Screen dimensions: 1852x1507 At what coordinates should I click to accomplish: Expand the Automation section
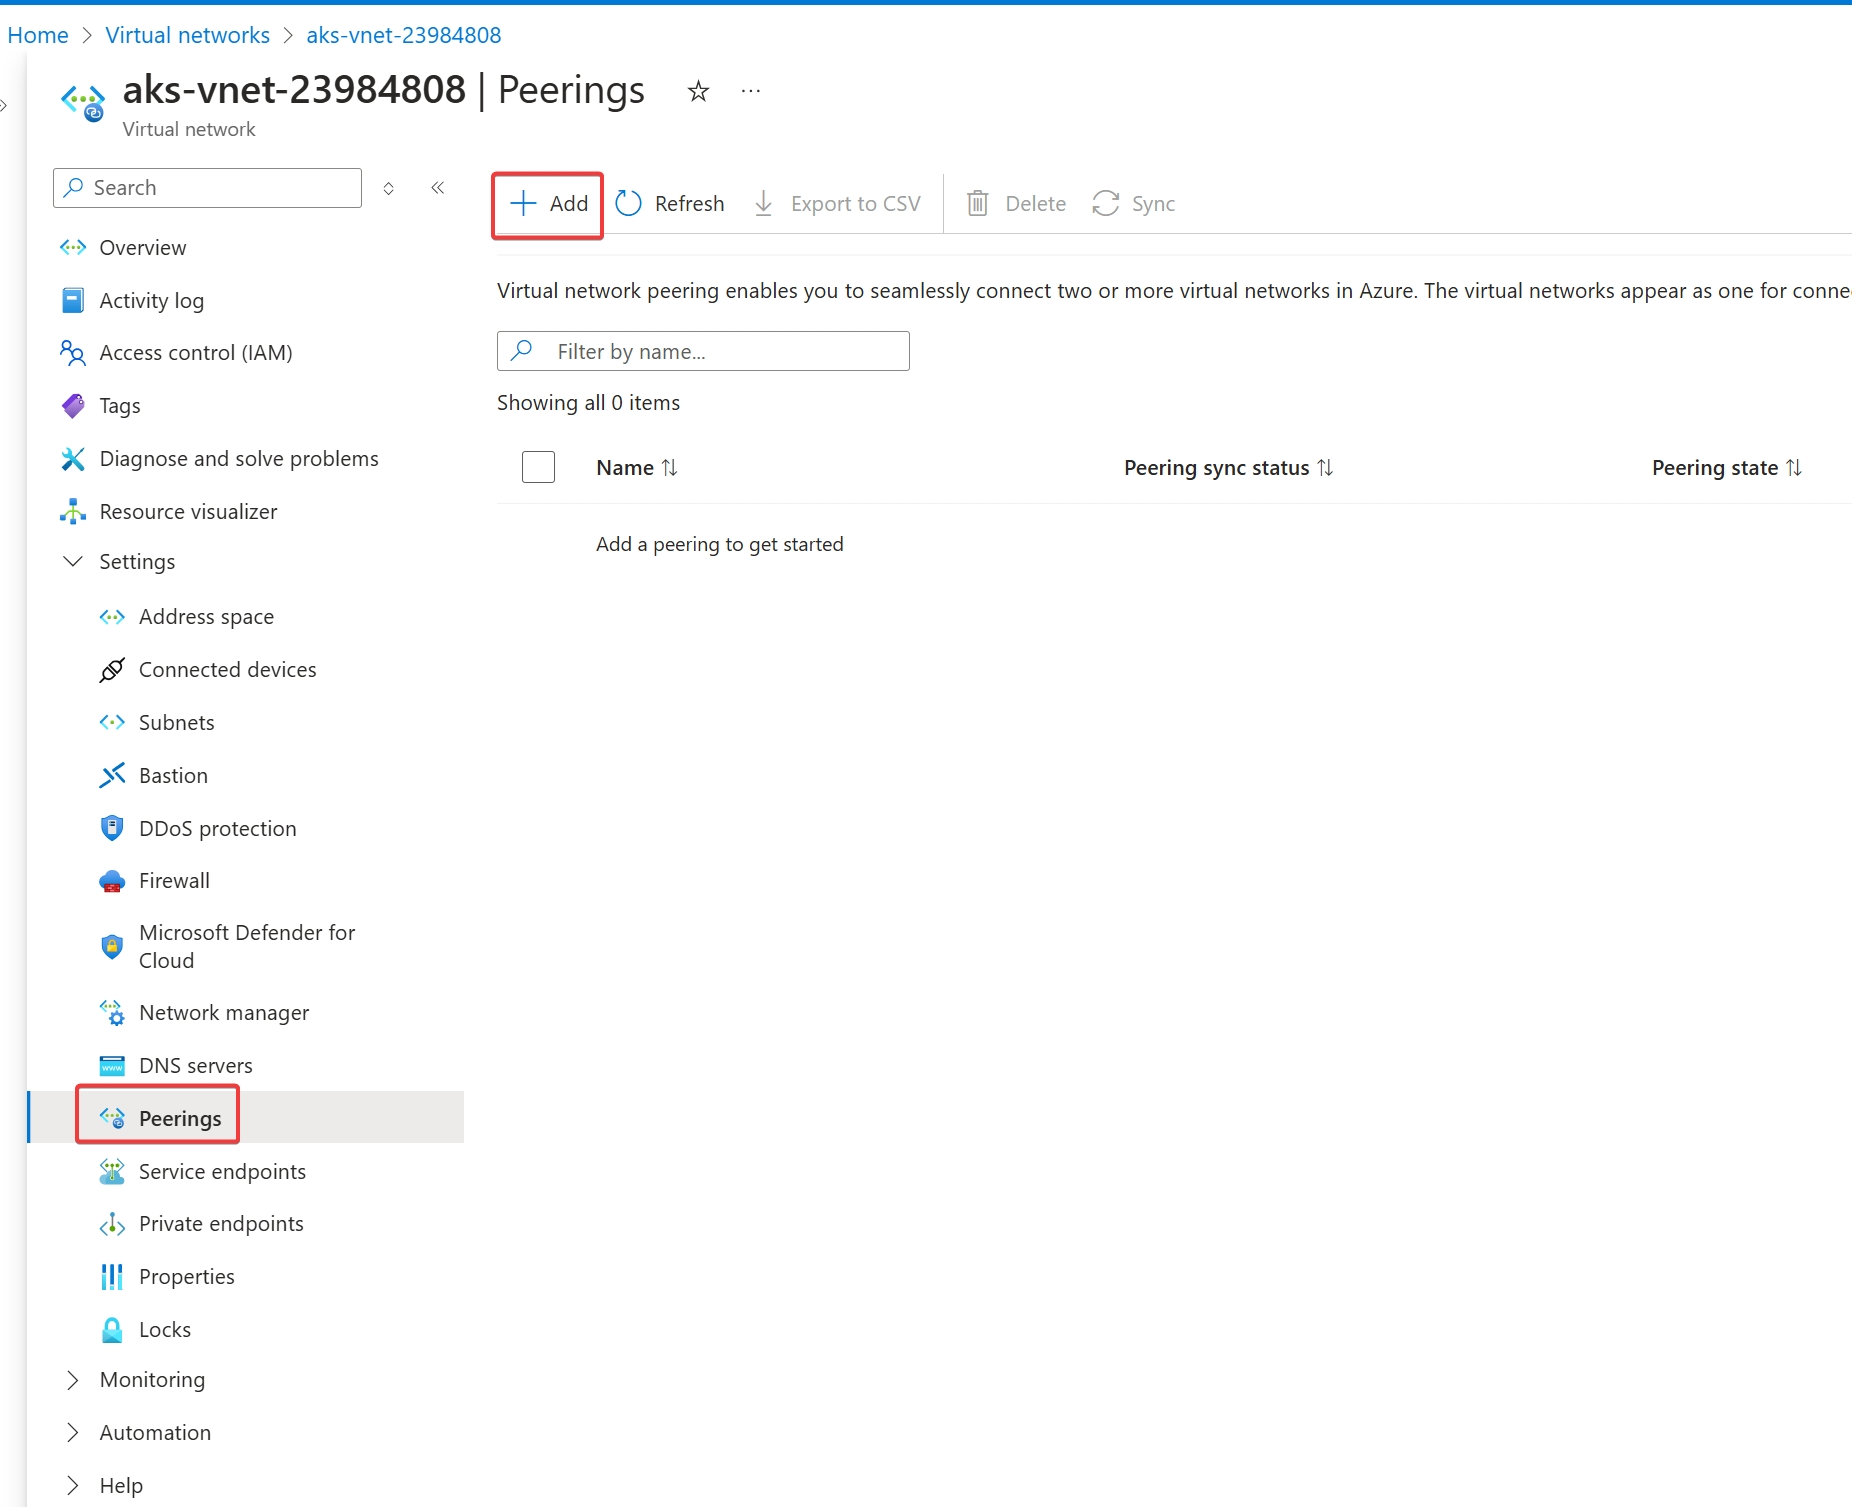click(x=73, y=1433)
